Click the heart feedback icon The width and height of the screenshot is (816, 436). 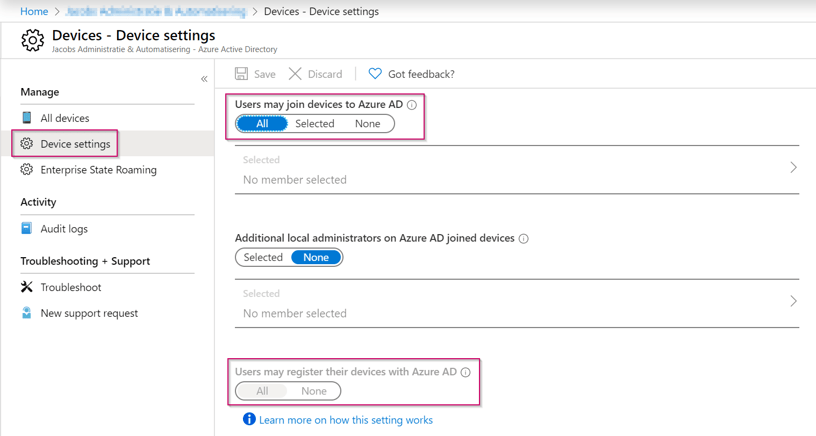pos(375,74)
